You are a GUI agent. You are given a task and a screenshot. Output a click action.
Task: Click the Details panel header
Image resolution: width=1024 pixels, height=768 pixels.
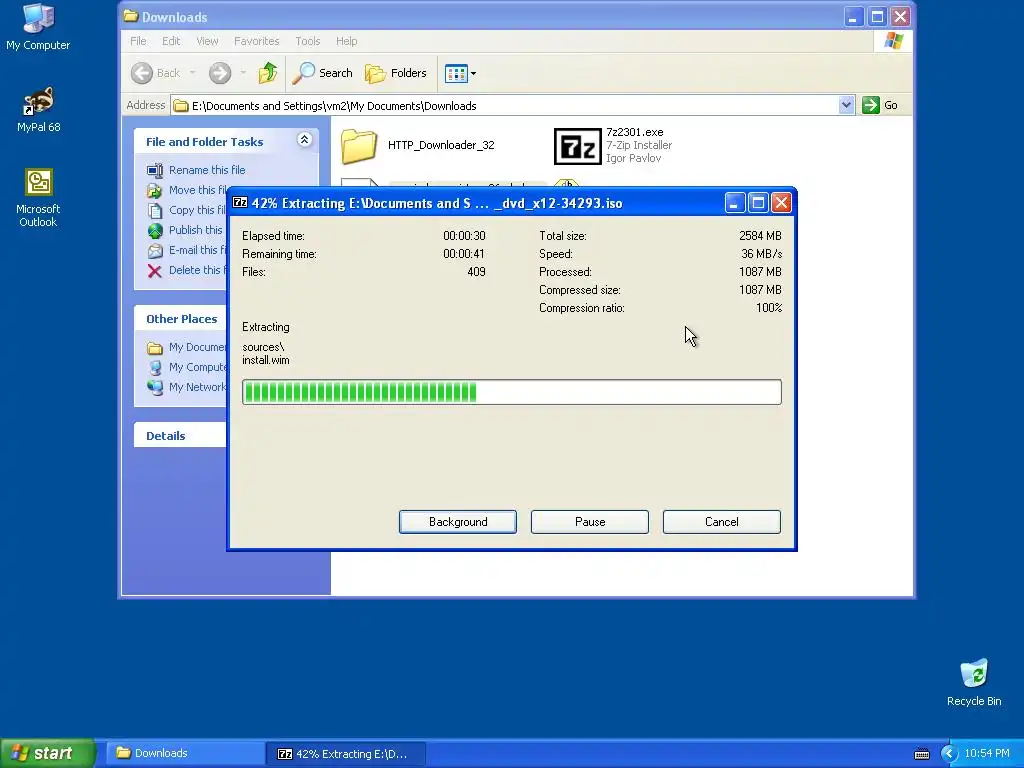point(180,436)
